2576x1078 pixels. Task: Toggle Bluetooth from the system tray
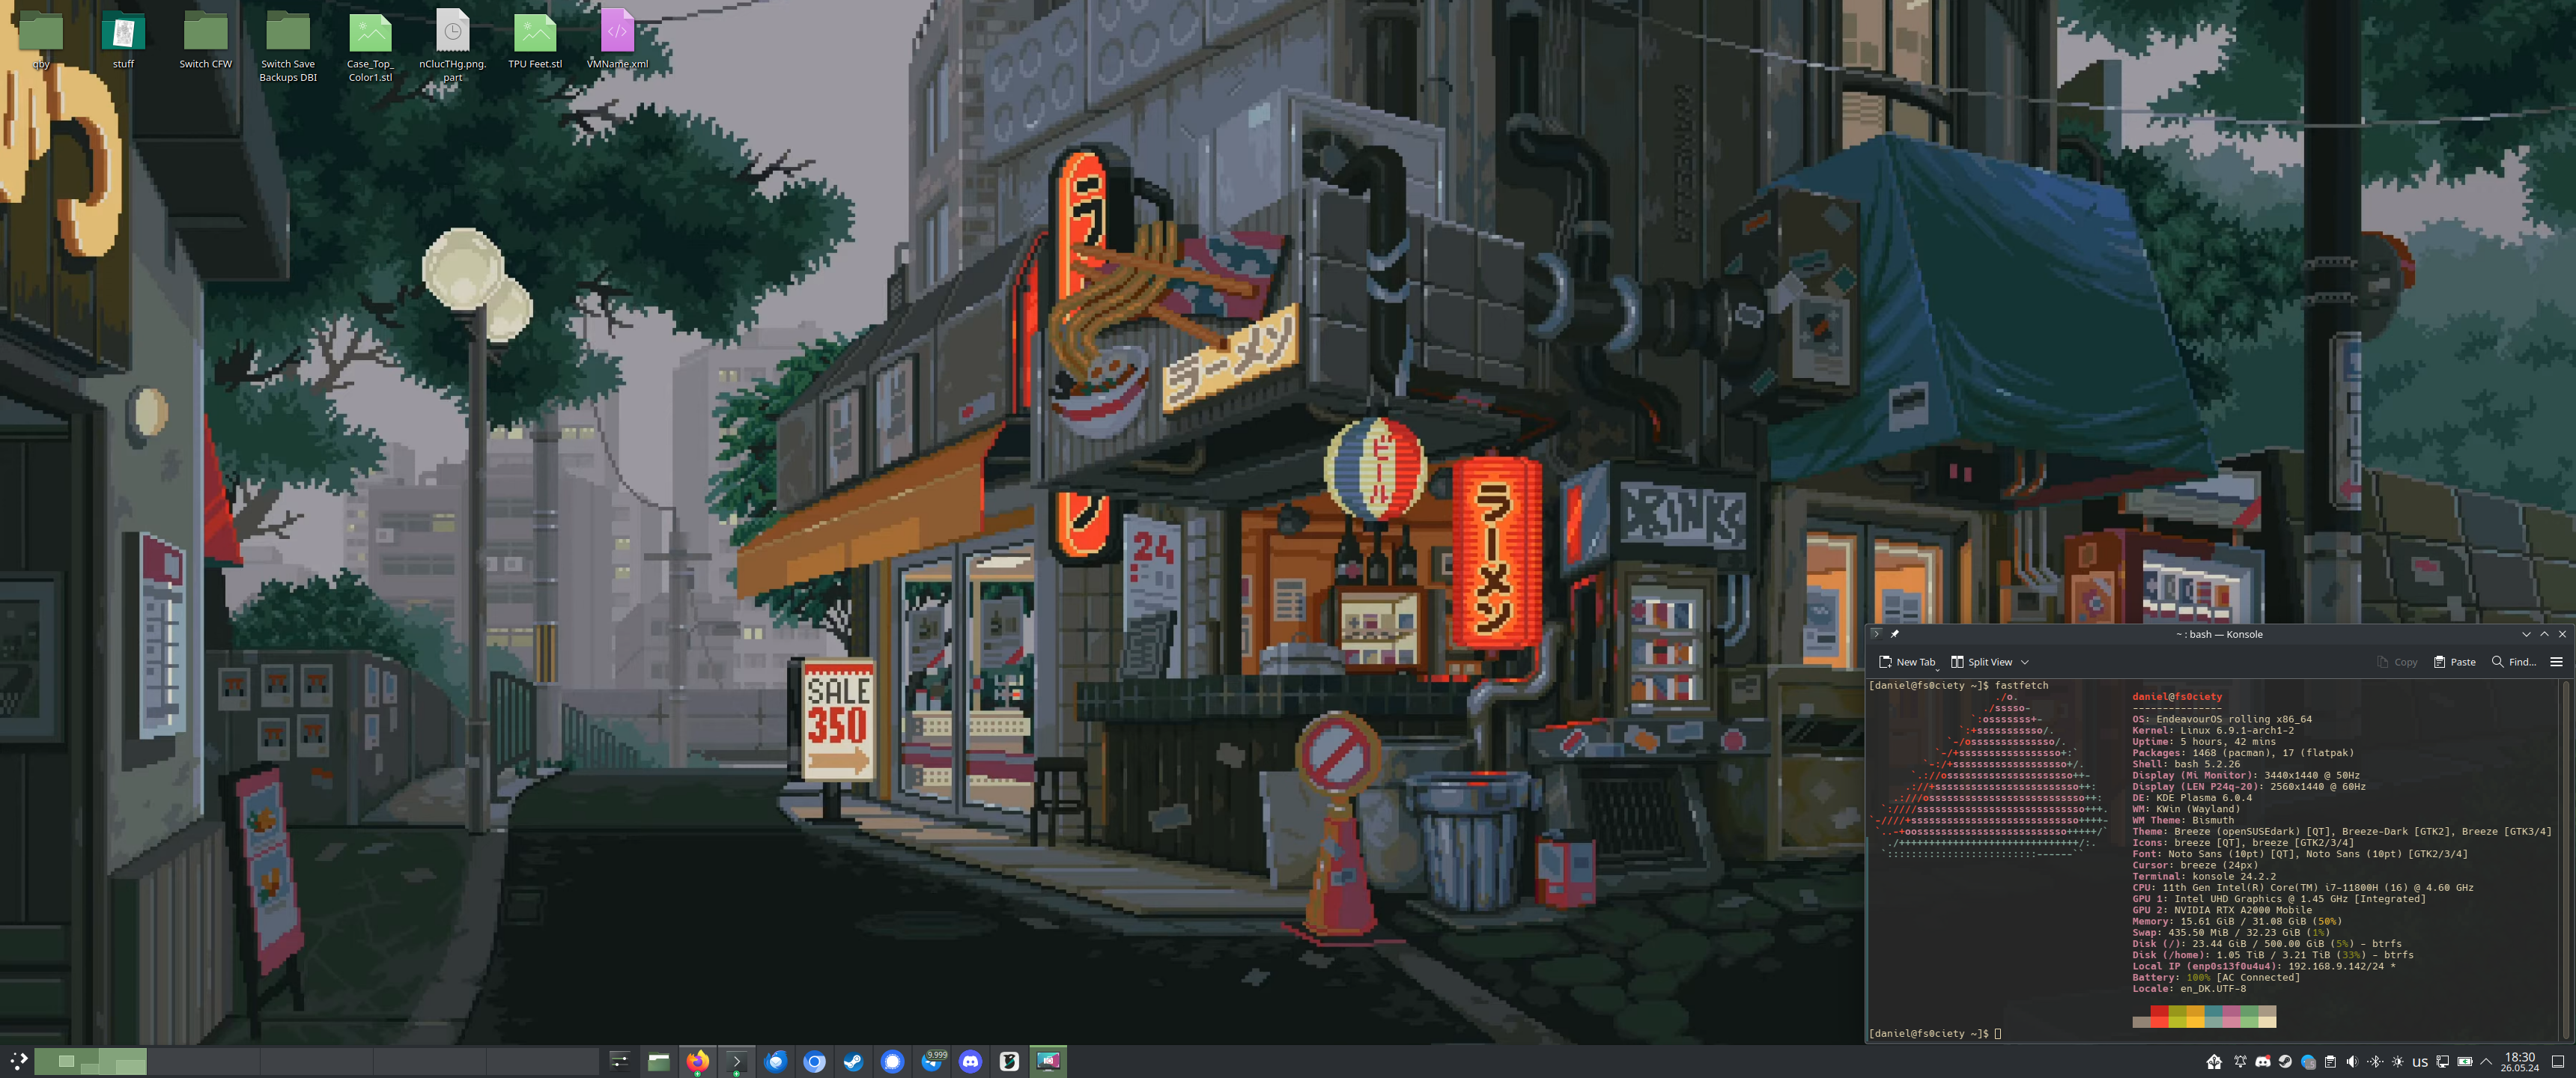pyautogui.click(x=2375, y=1062)
